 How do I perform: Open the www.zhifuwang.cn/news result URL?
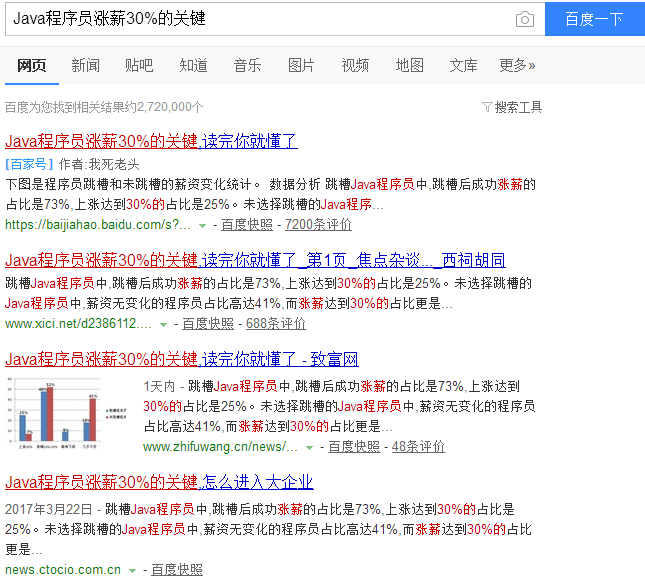(220, 447)
